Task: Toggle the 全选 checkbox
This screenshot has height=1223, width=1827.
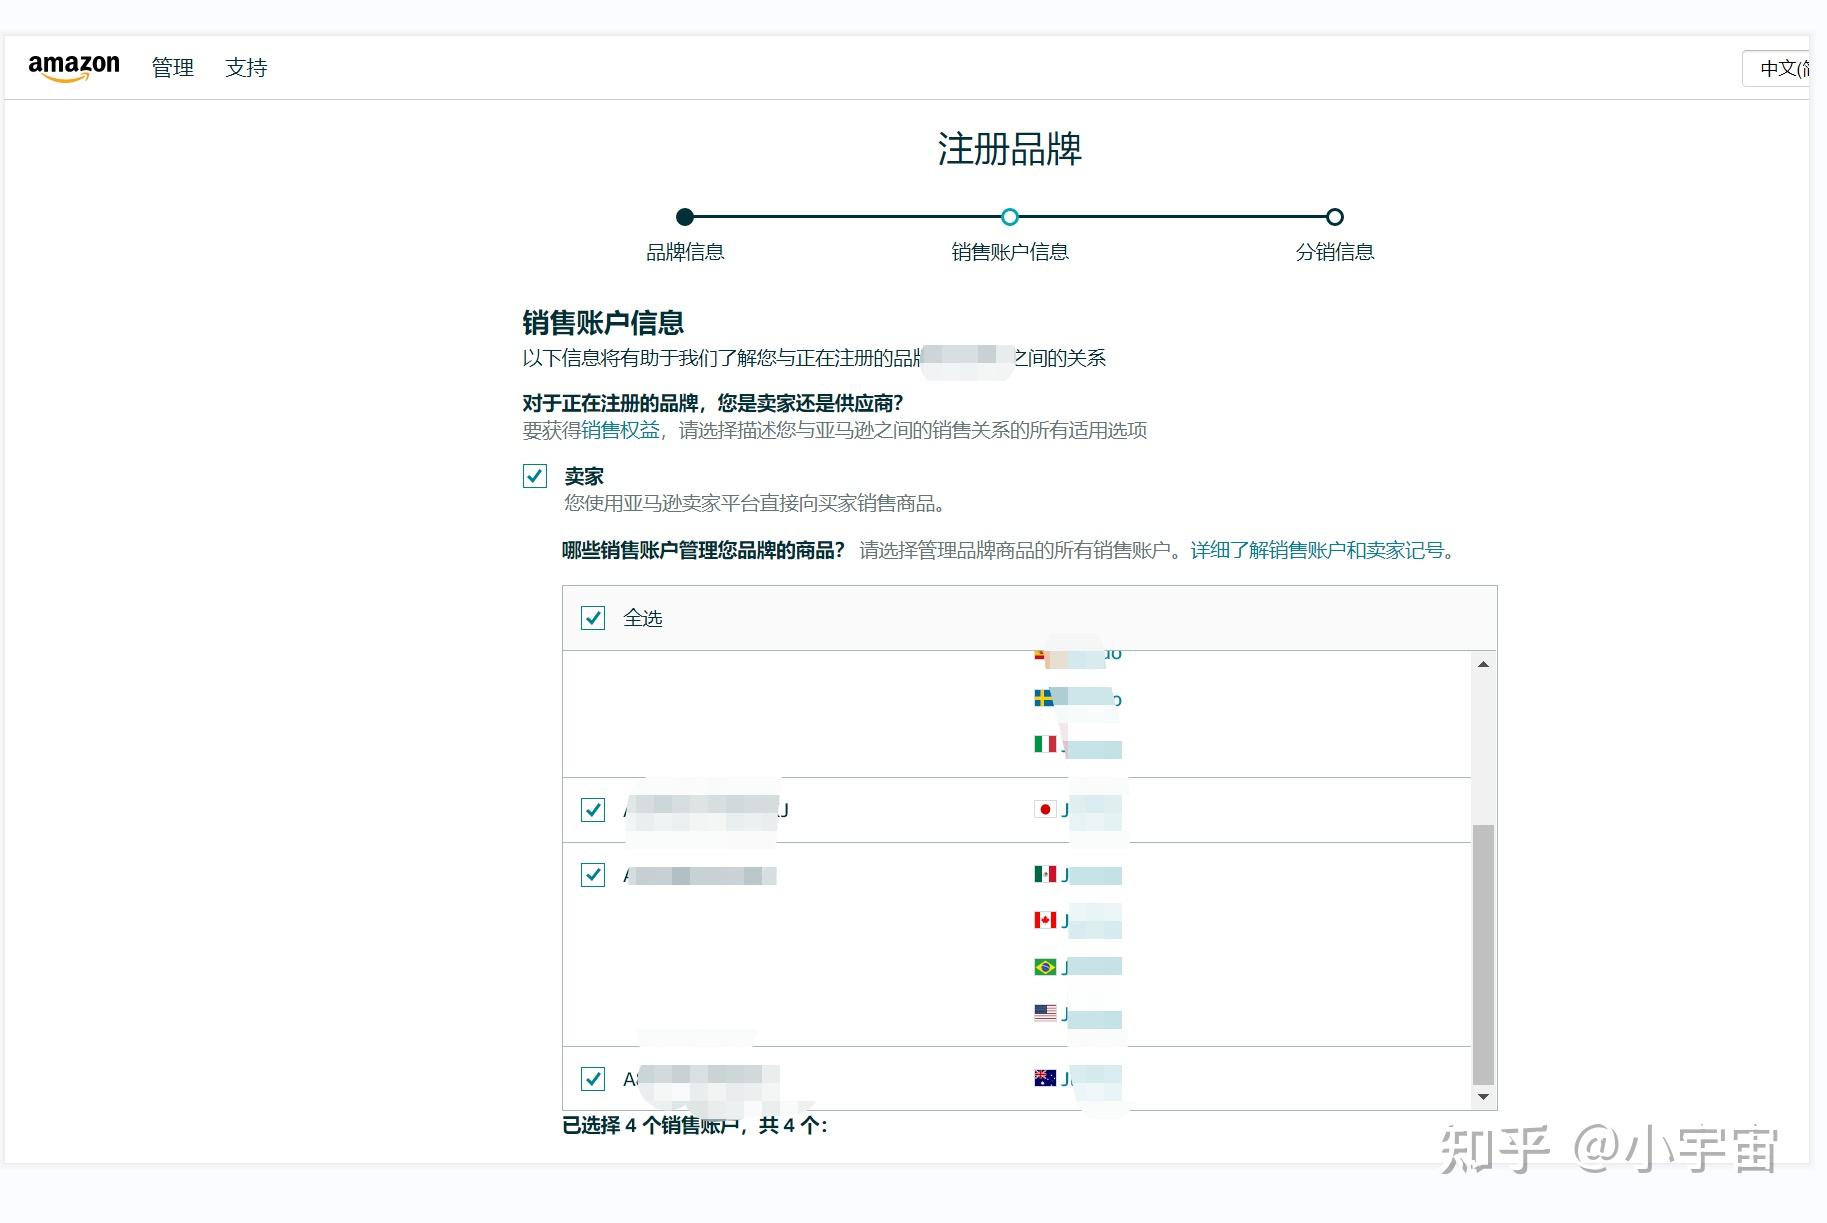Action: (x=593, y=618)
